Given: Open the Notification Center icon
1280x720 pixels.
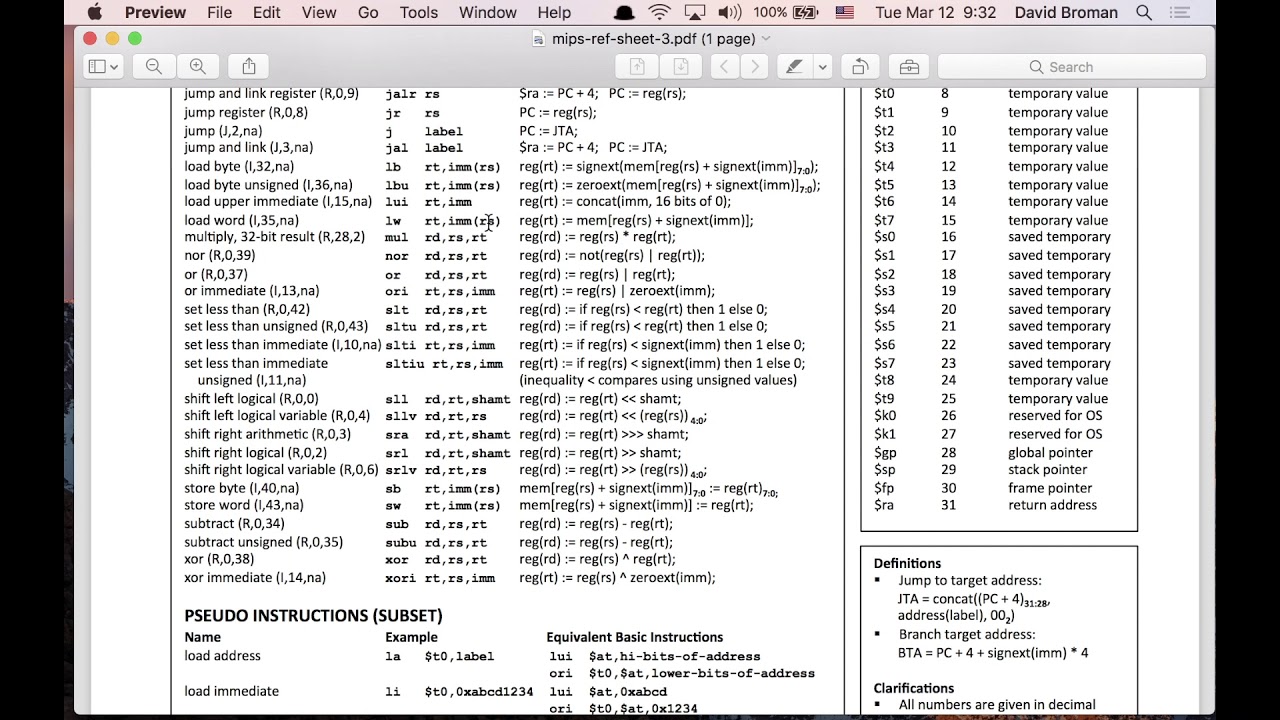Looking at the screenshot, I should coord(1180,13).
